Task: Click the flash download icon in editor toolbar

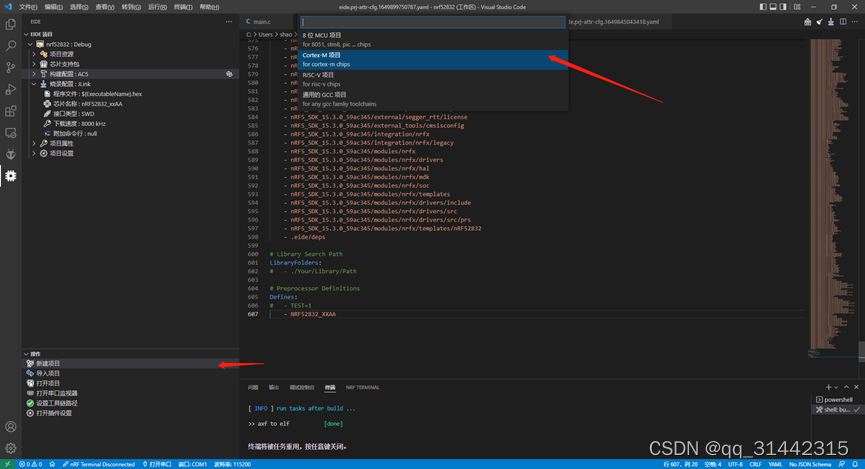Action: (831, 22)
